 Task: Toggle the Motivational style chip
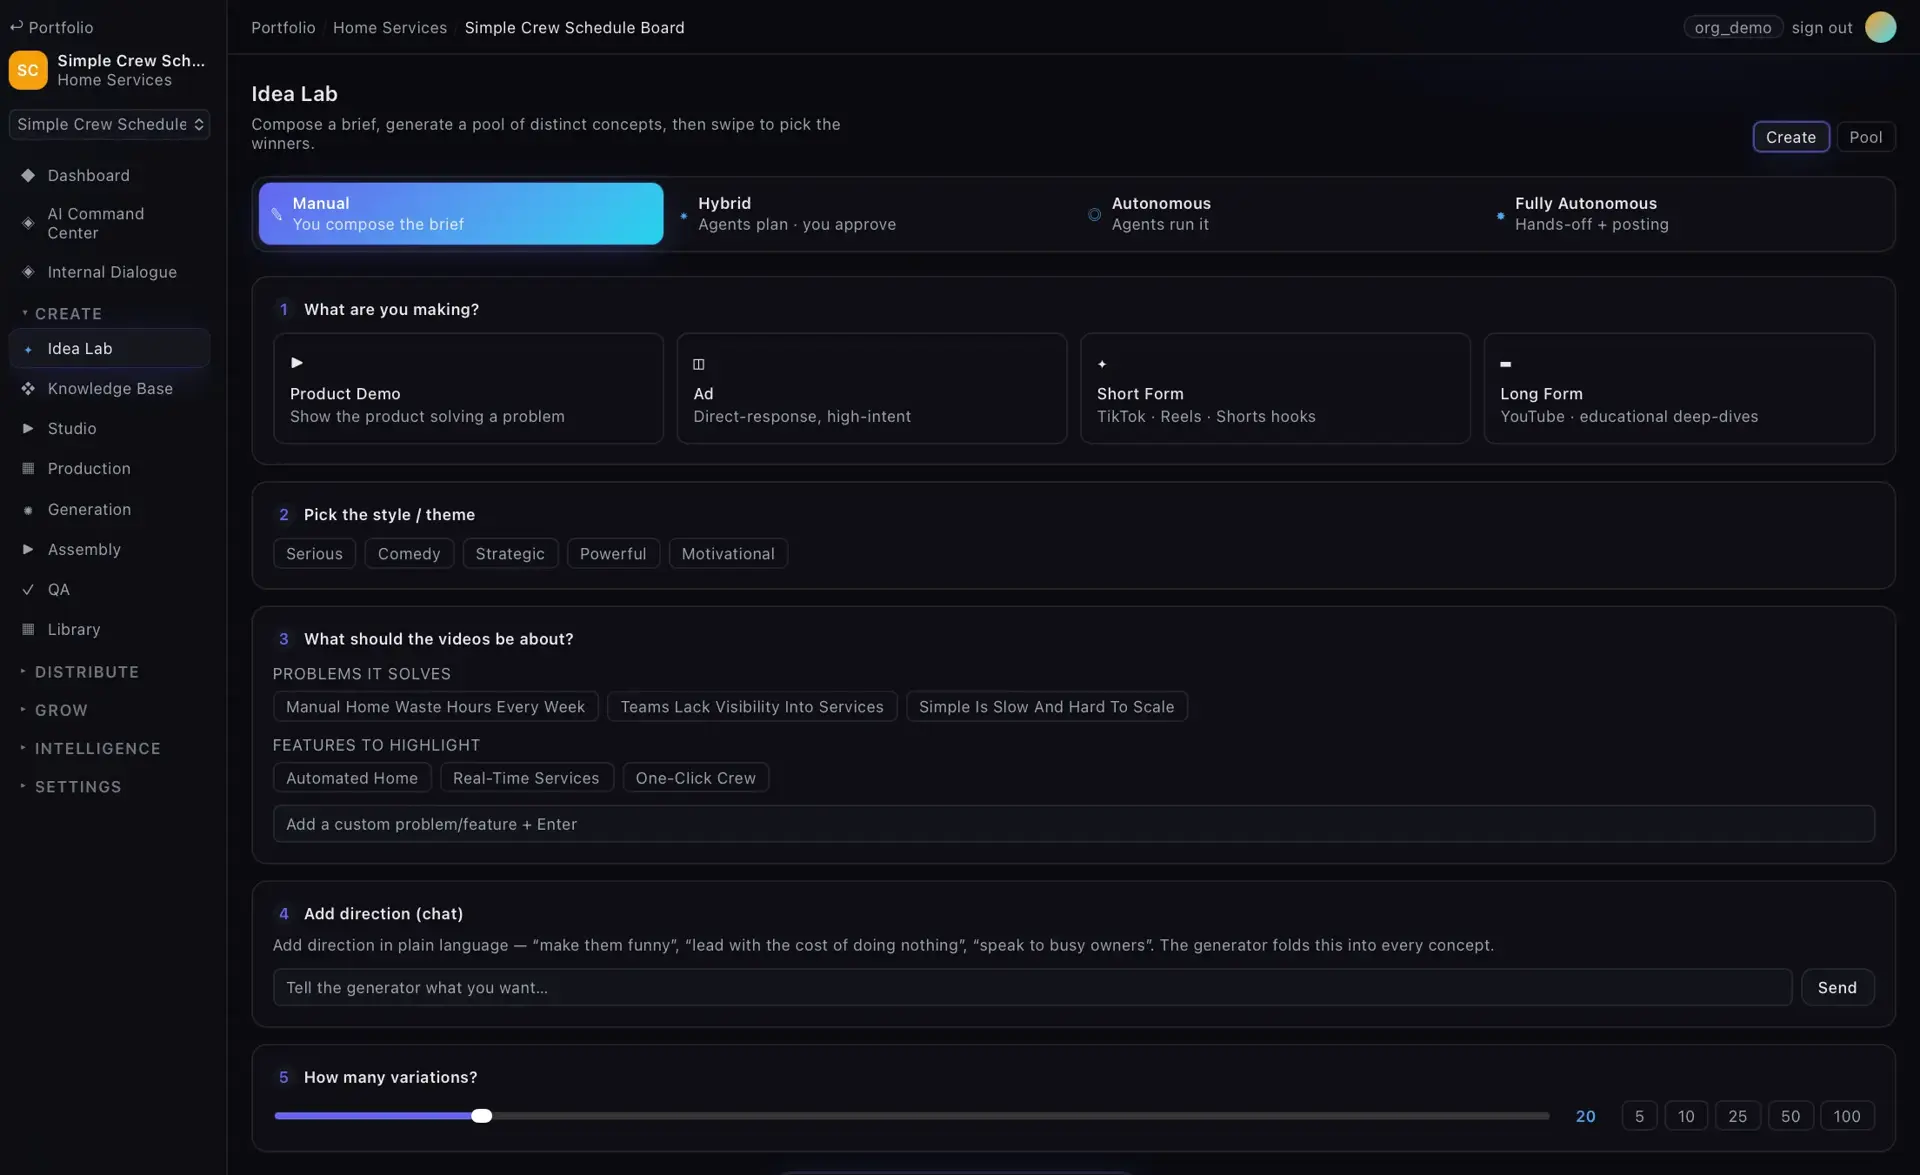(728, 554)
